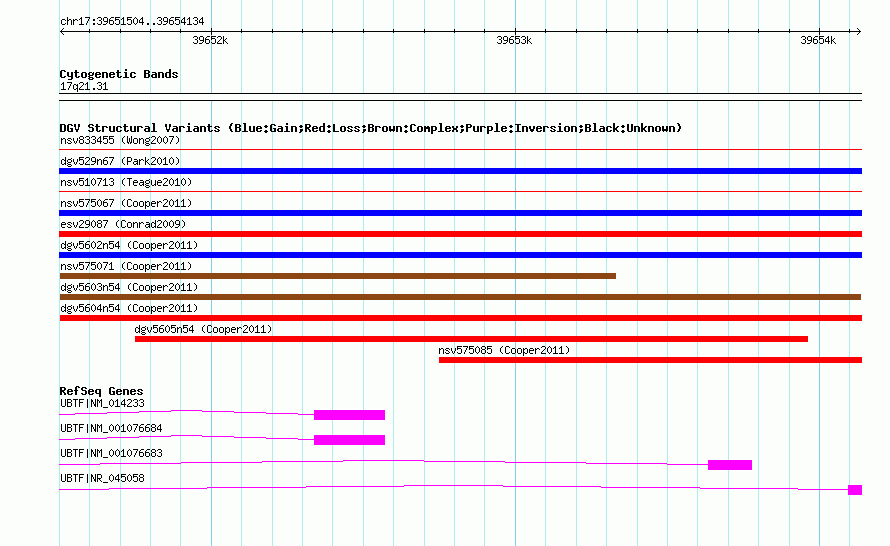Viewport: 890px width, 546px height.
Task: Click the nsv833455 (Wong2007) variant label
Action: [x=120, y=140]
